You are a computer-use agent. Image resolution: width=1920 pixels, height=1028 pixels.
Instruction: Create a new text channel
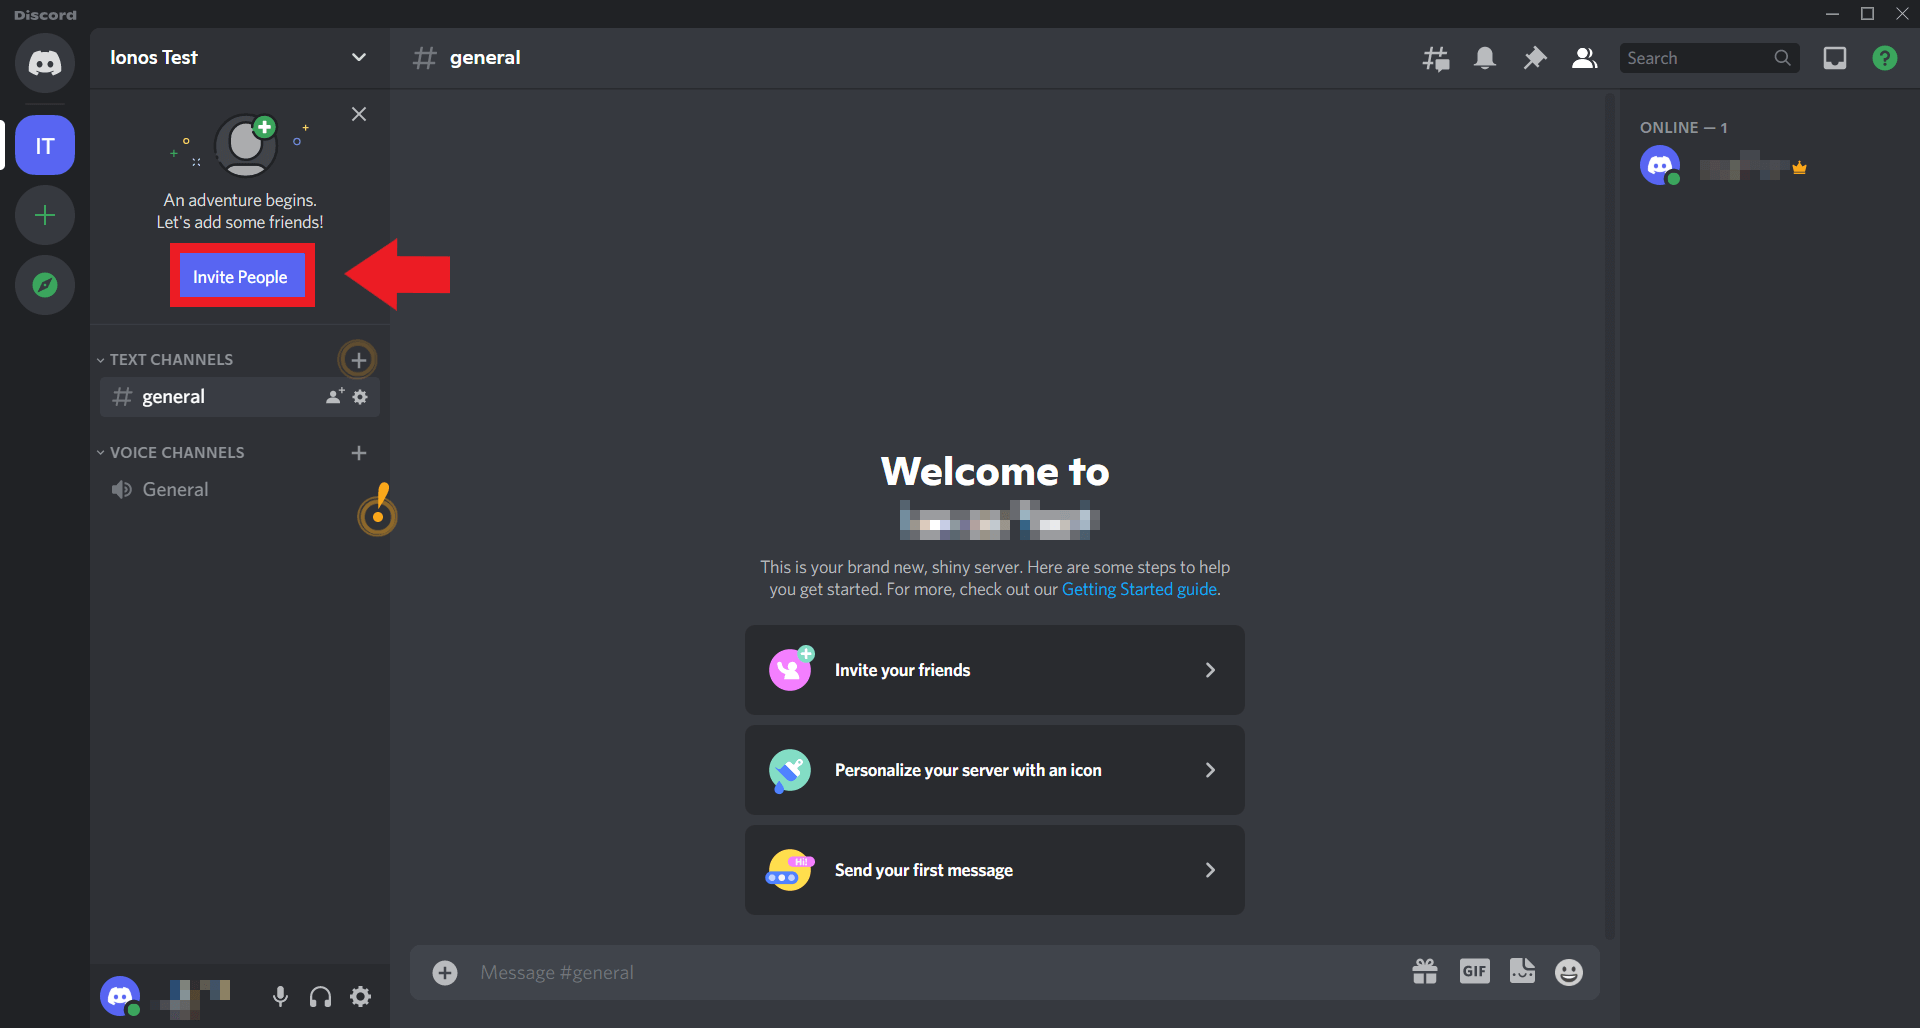(x=358, y=358)
